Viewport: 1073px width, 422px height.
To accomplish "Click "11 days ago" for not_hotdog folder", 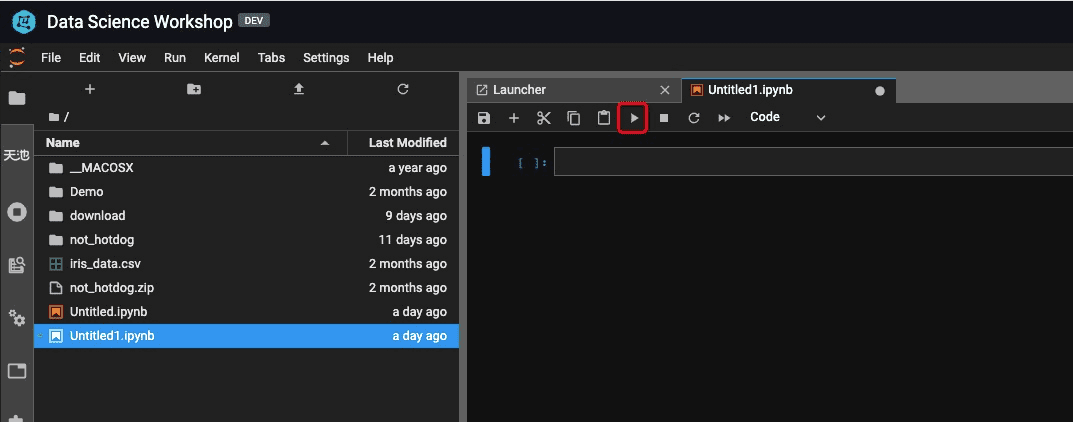I will (x=413, y=239).
